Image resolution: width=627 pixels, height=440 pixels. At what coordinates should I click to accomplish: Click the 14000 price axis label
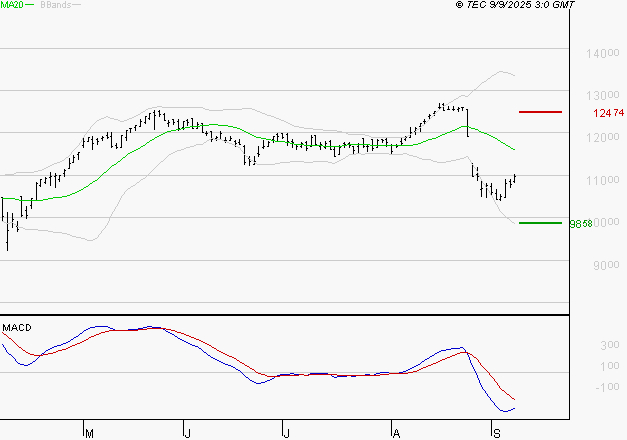603,53
